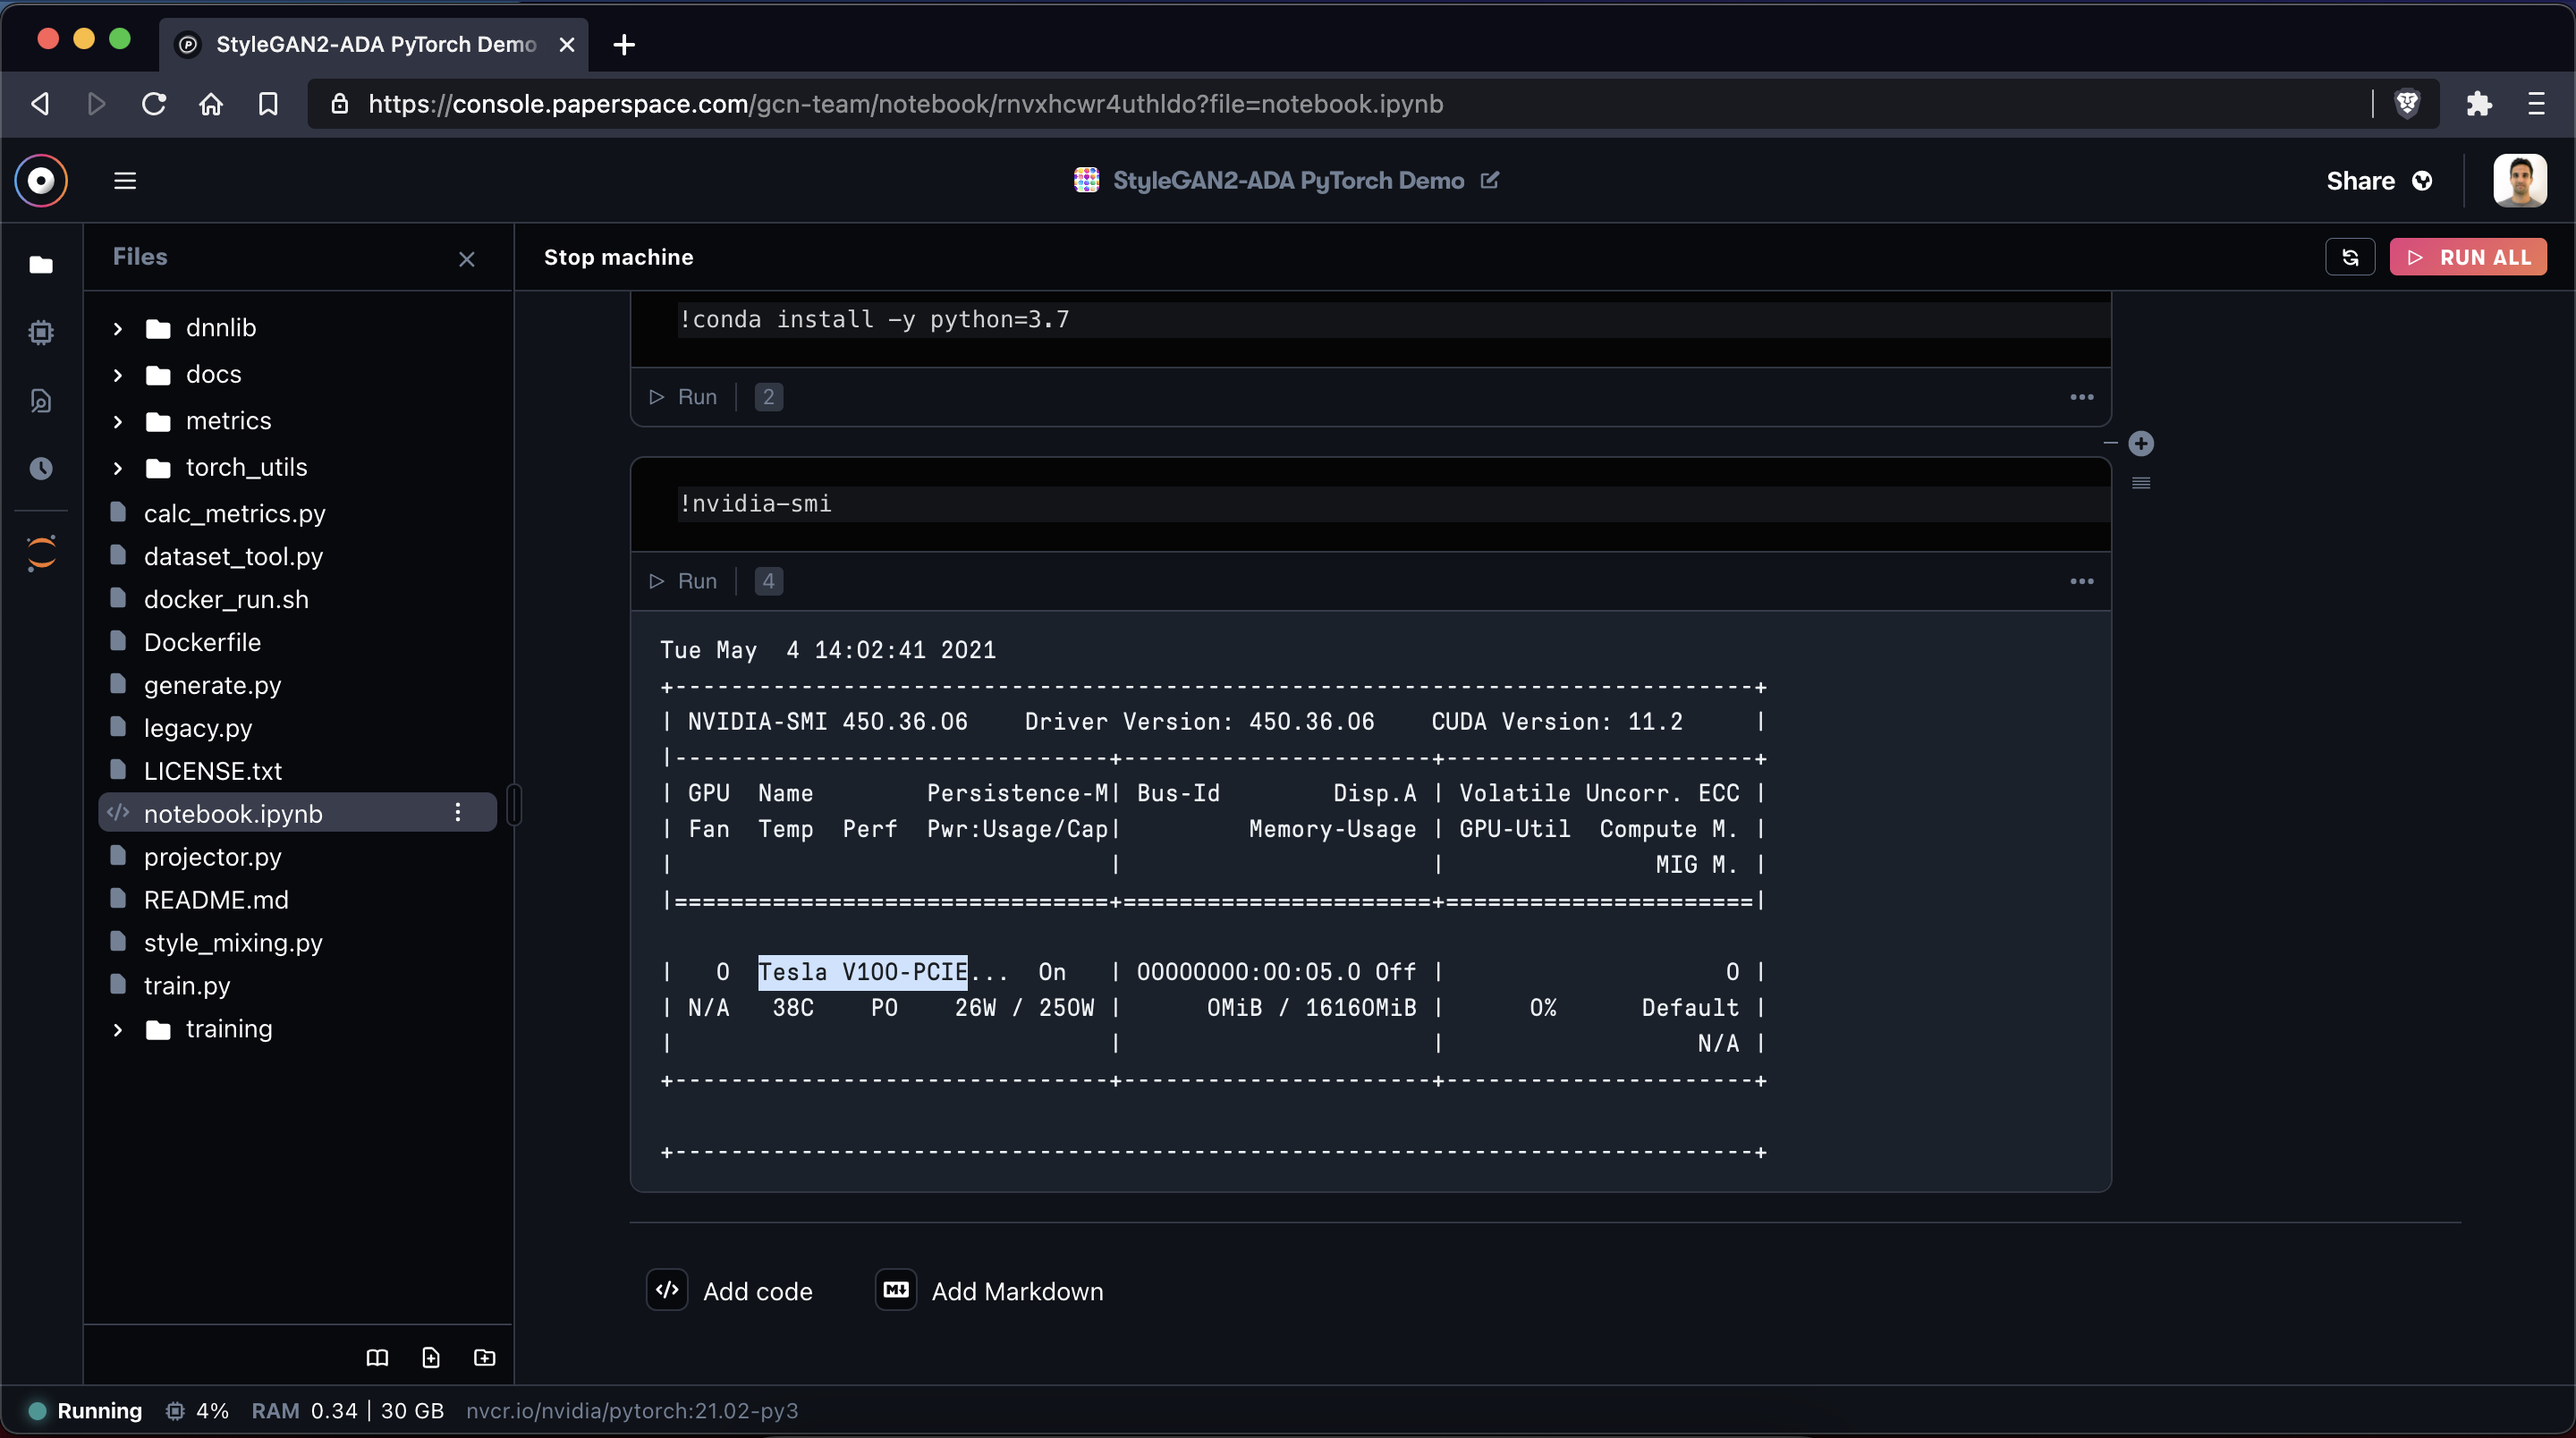Click the Gradient logo in the sidebar
Viewport: 2576px width, 1438px height.
pos(41,181)
